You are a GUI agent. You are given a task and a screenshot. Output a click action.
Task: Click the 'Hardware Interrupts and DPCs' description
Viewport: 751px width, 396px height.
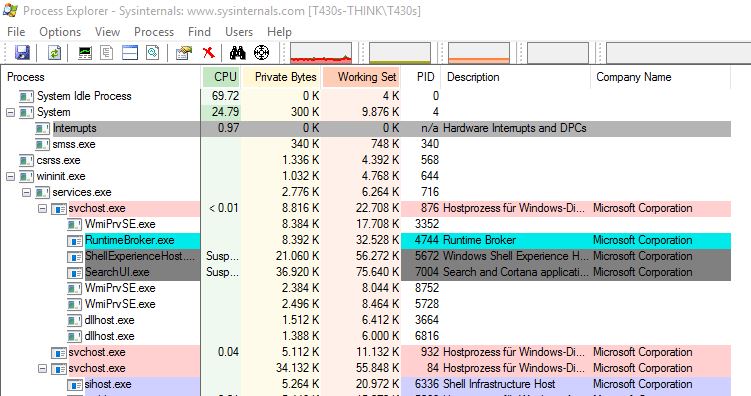[515, 128]
